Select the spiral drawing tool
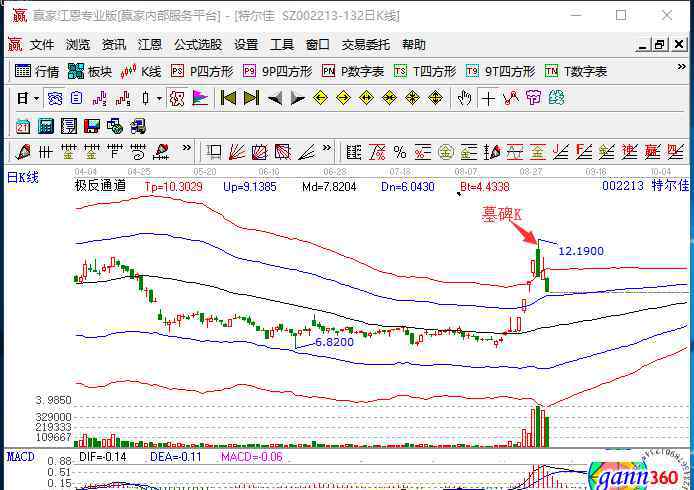Screen dimensions: 694x490 (138, 152)
